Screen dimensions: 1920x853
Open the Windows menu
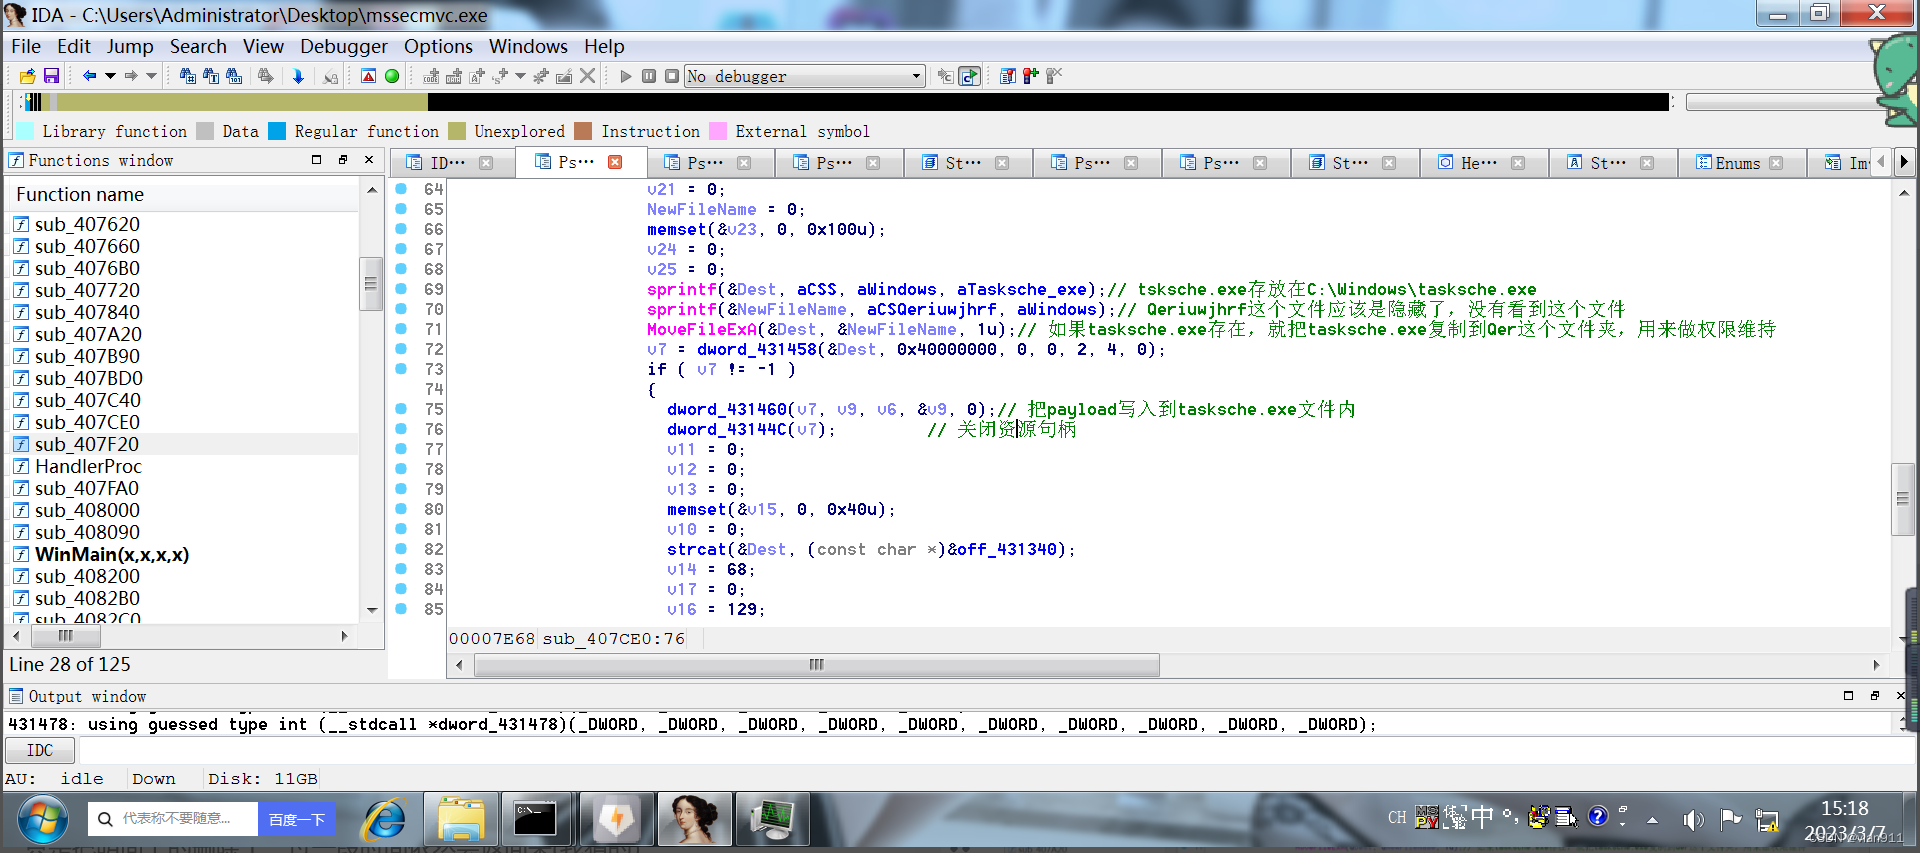pos(528,46)
